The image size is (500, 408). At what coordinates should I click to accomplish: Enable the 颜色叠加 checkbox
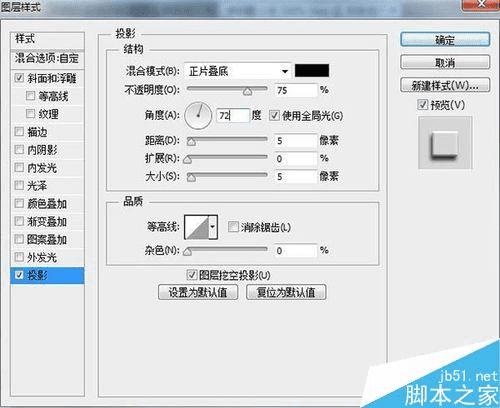19,203
